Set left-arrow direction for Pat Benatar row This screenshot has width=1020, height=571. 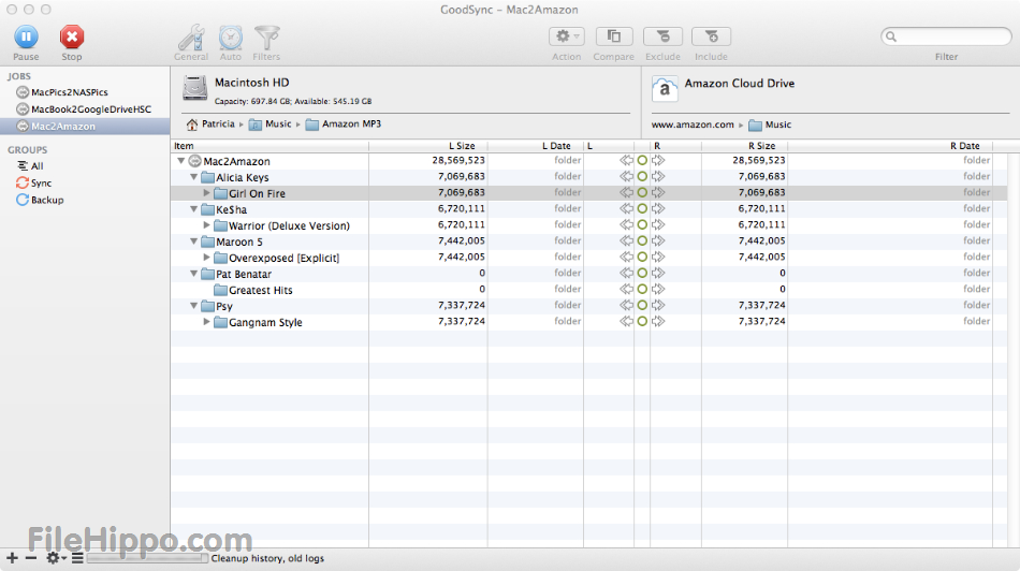point(626,273)
